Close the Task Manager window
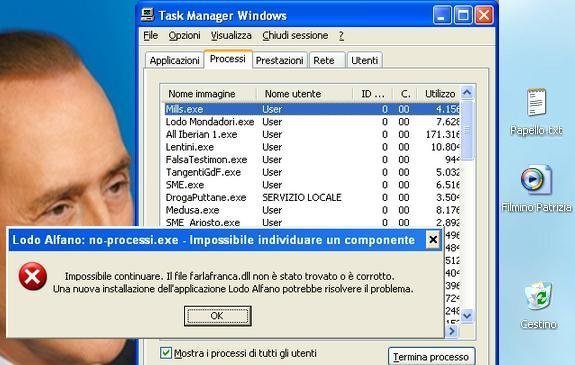The width and height of the screenshot is (575, 365). [x=484, y=15]
